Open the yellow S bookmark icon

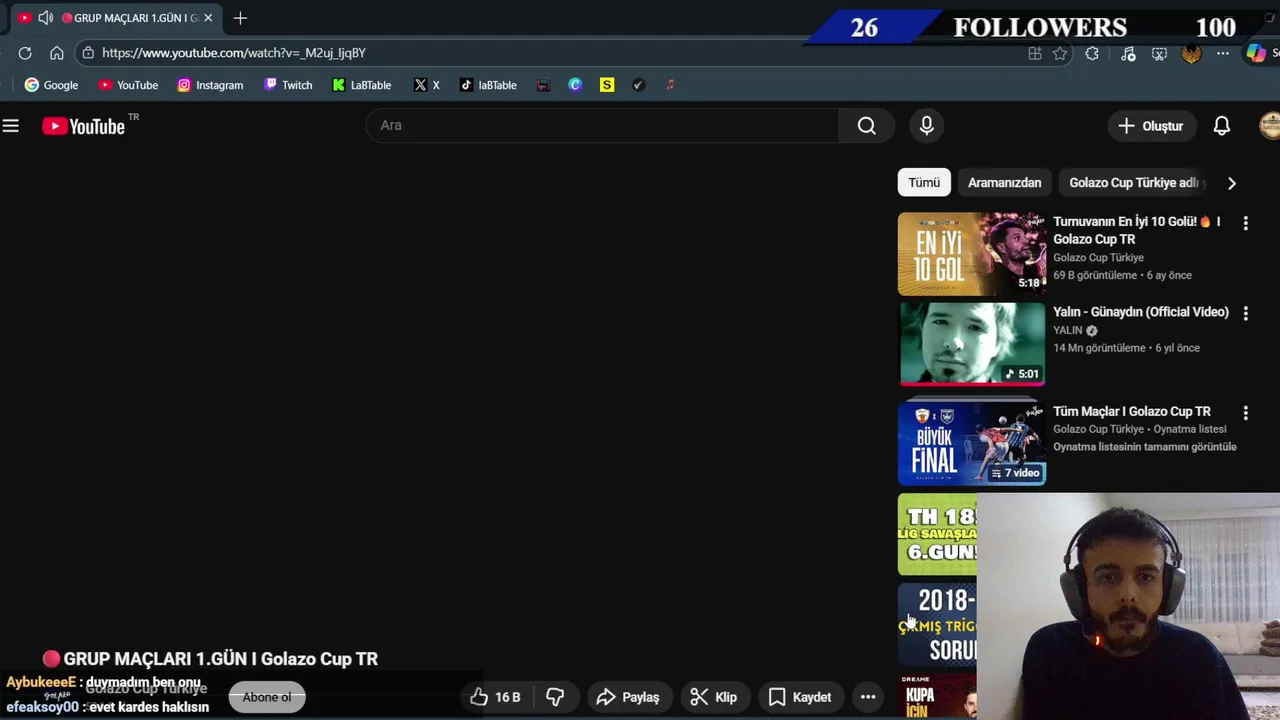pyautogui.click(x=607, y=85)
